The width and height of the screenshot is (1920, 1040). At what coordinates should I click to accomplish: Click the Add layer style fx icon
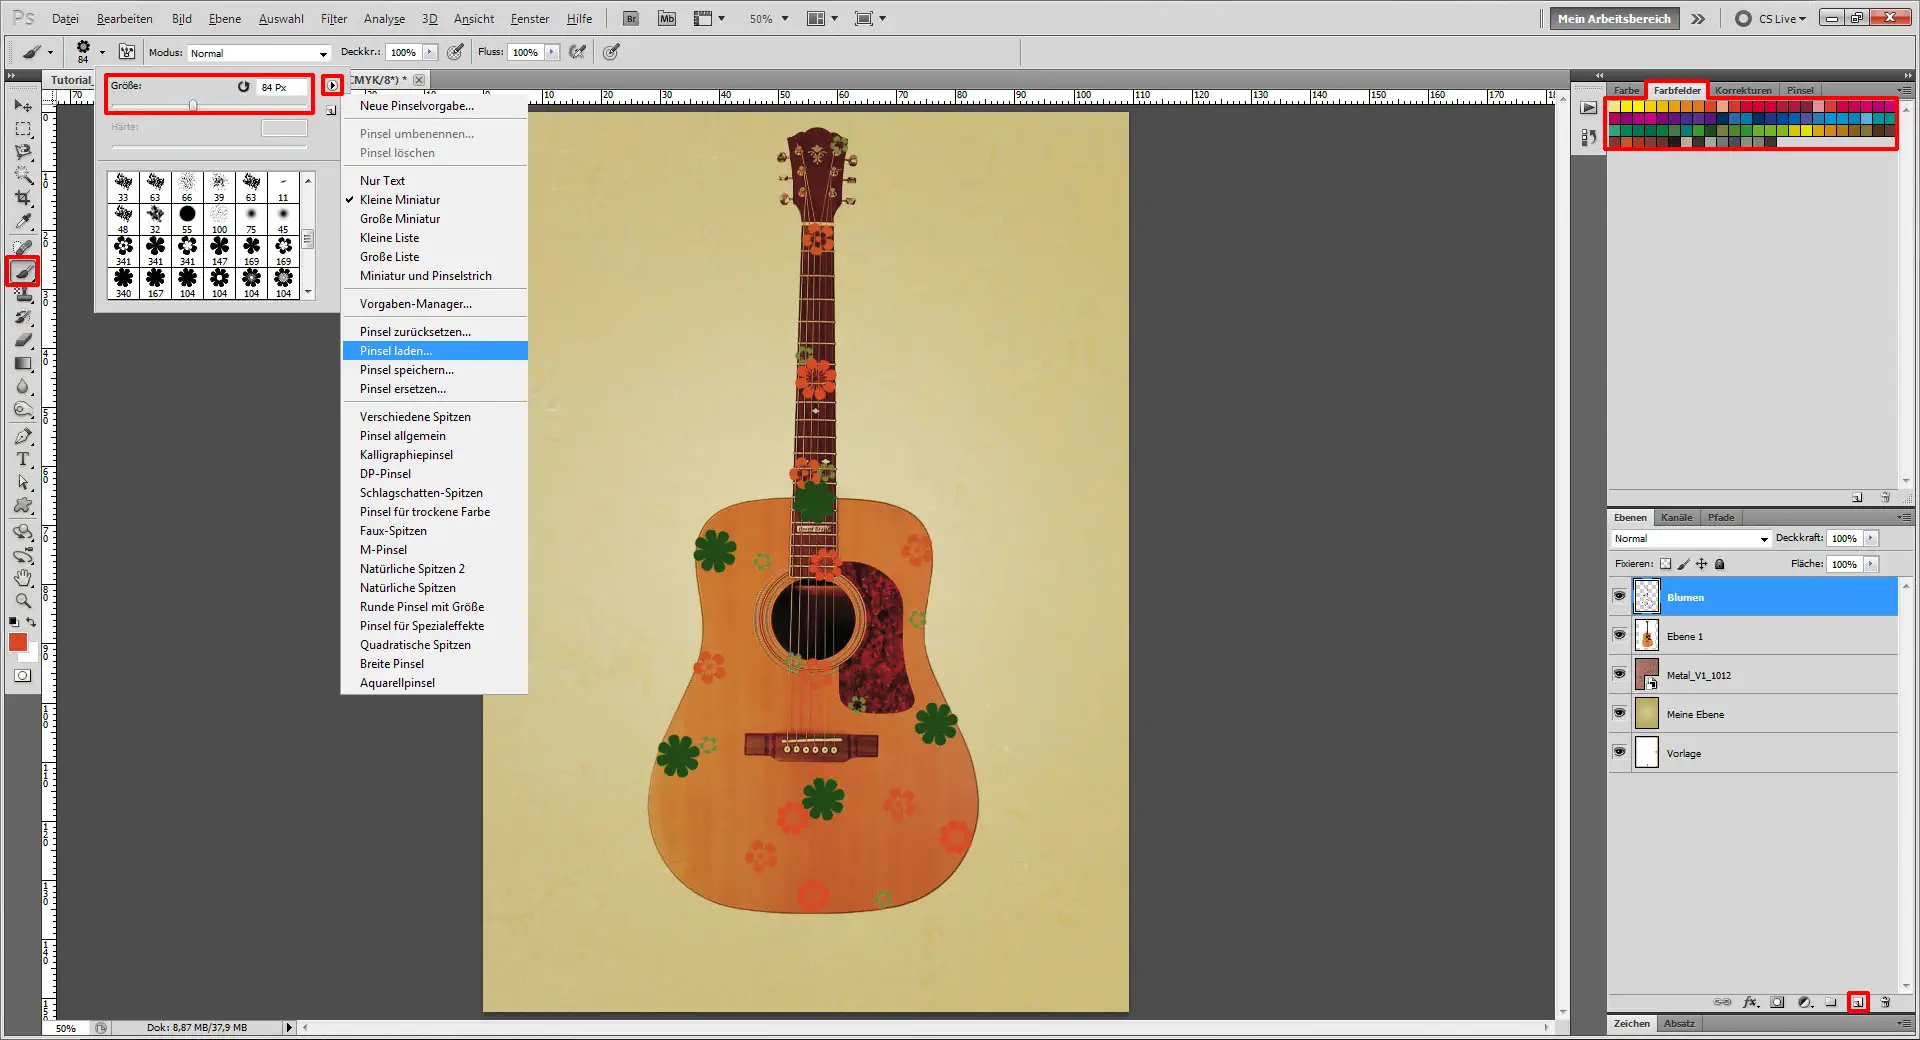tap(1749, 1002)
